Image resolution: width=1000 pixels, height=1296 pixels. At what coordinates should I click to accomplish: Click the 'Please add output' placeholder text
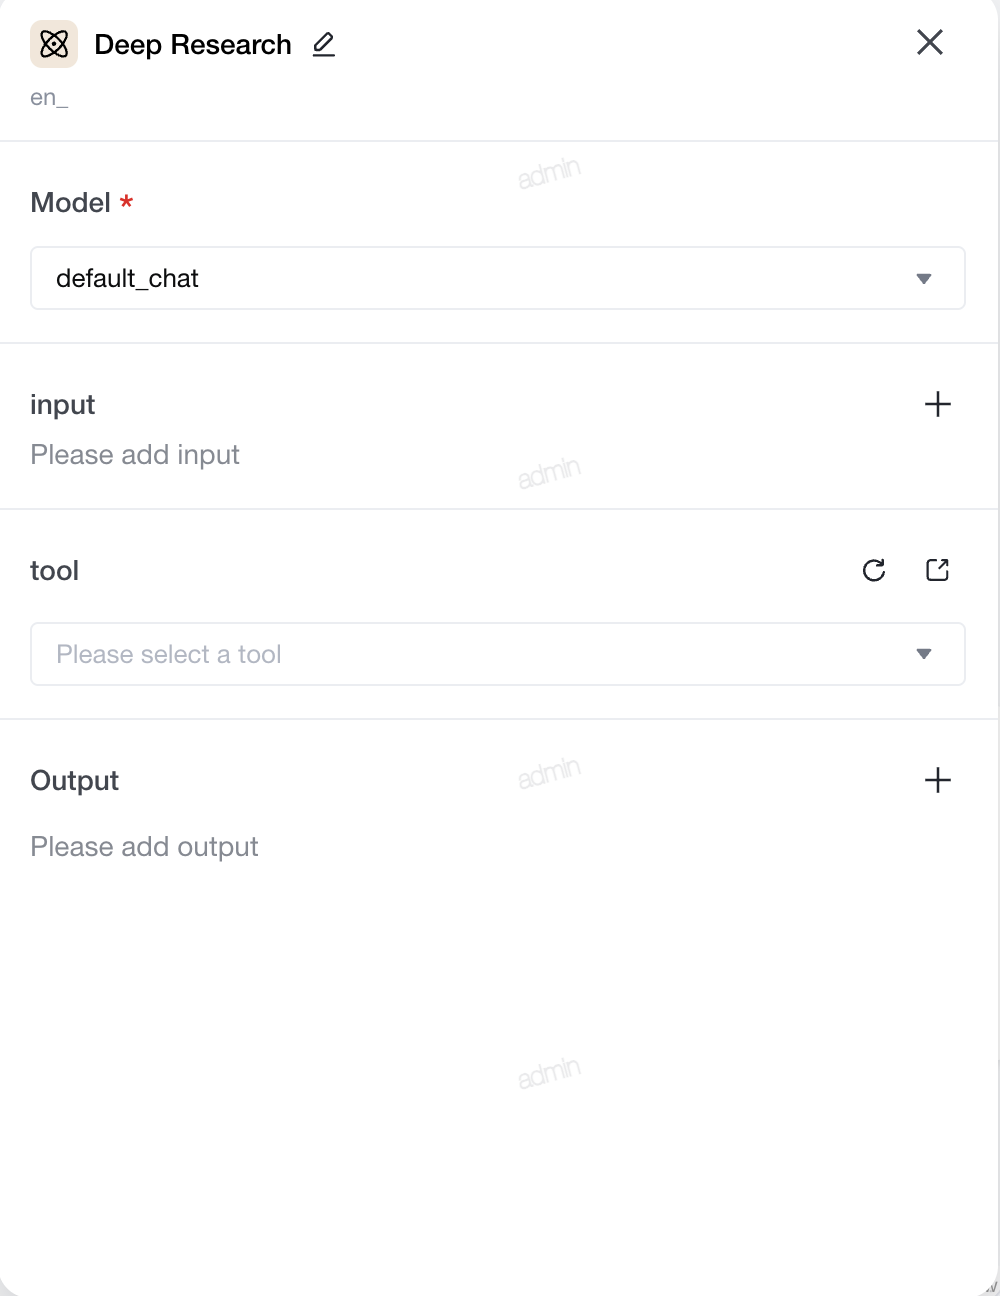pyautogui.click(x=144, y=847)
